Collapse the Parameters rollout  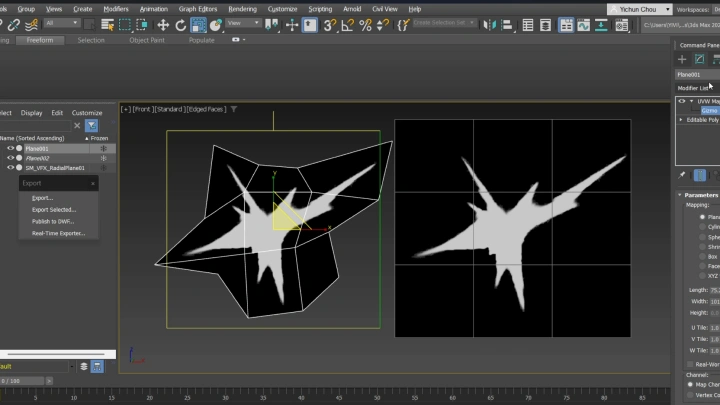[x=680, y=195]
